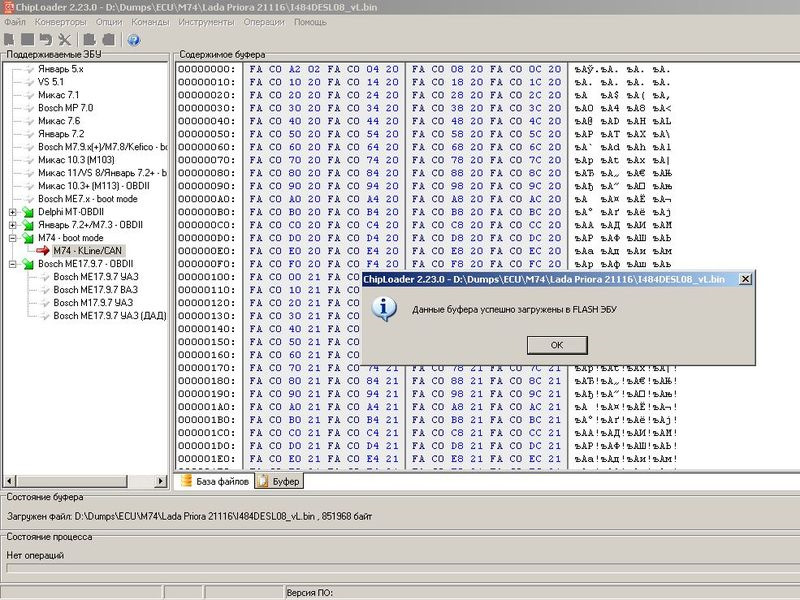Expand the Delphi MT-OBDII tree node

tap(13, 212)
